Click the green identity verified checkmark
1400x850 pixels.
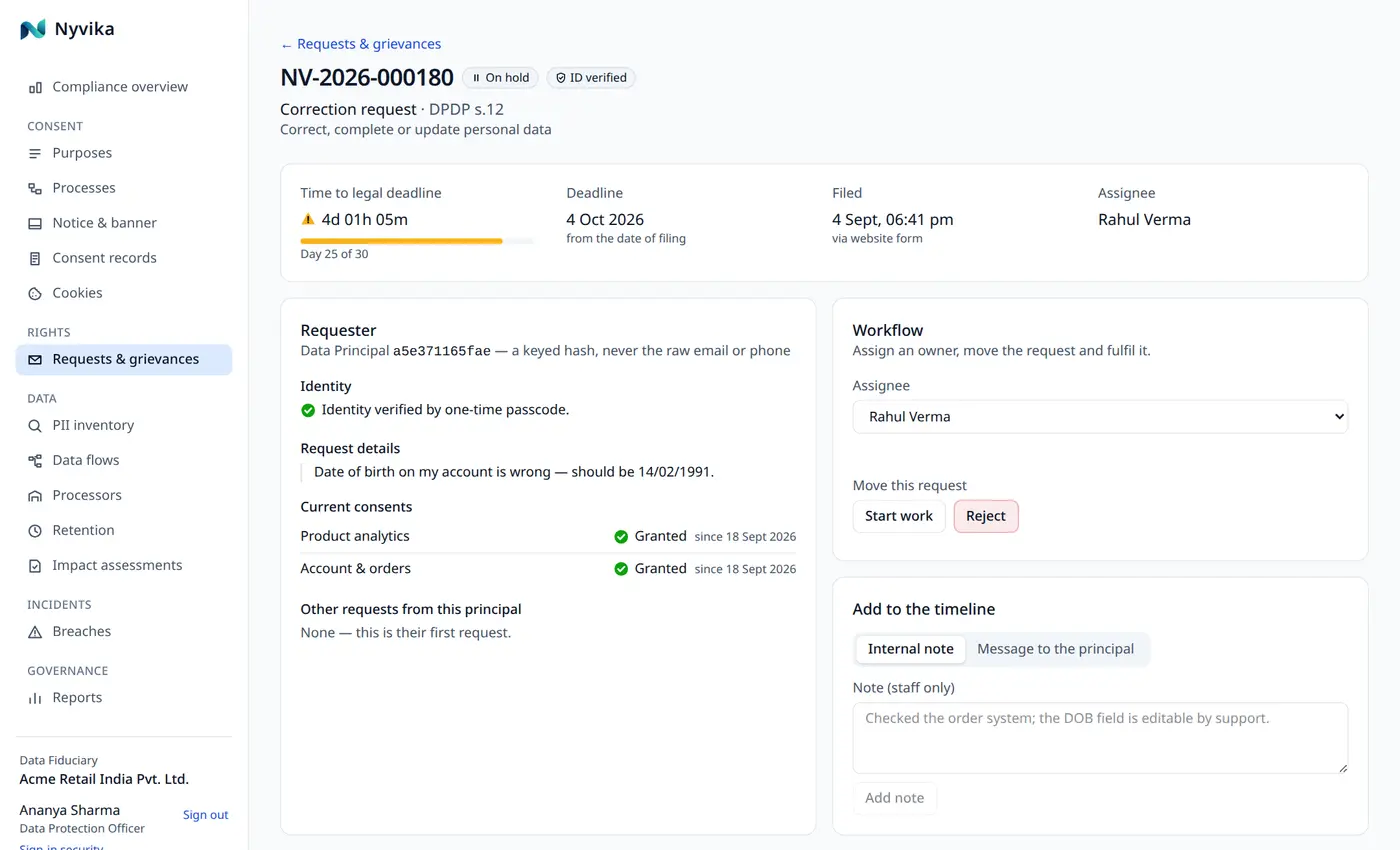point(308,410)
